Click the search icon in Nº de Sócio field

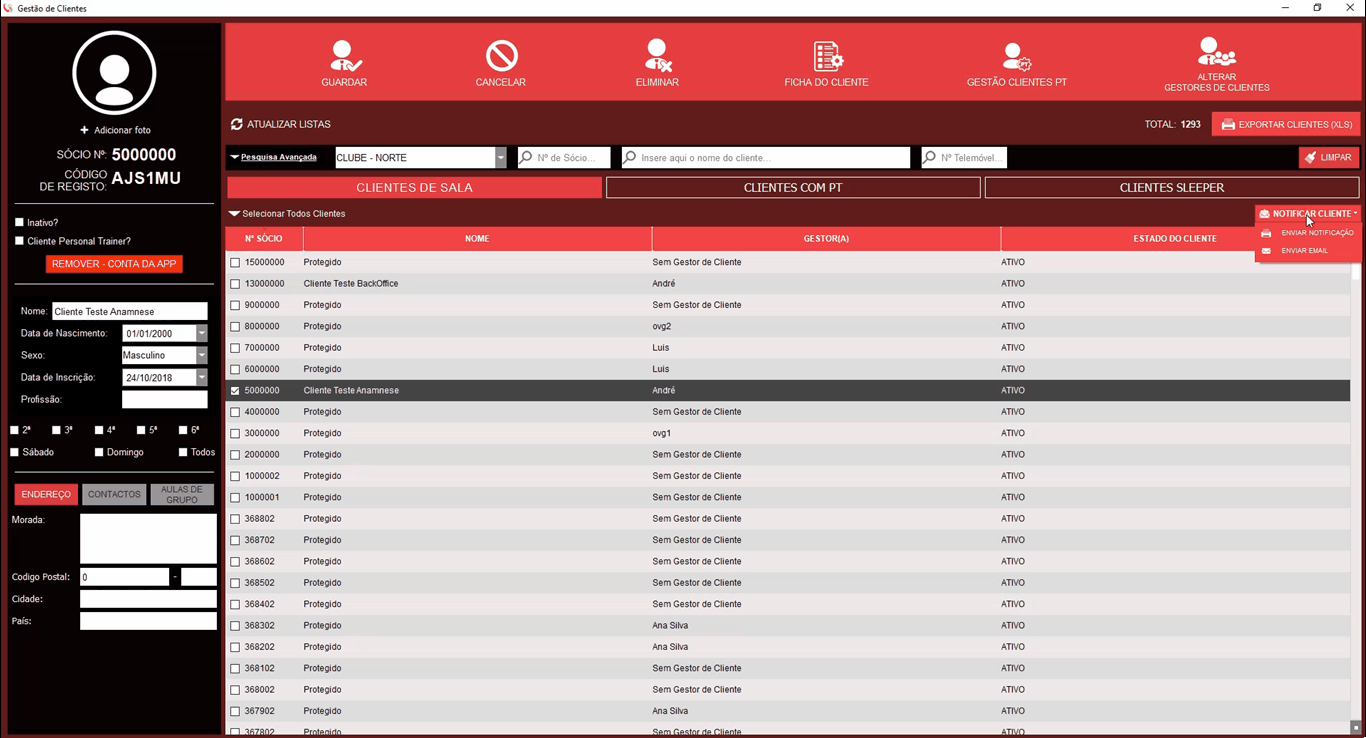click(x=527, y=157)
